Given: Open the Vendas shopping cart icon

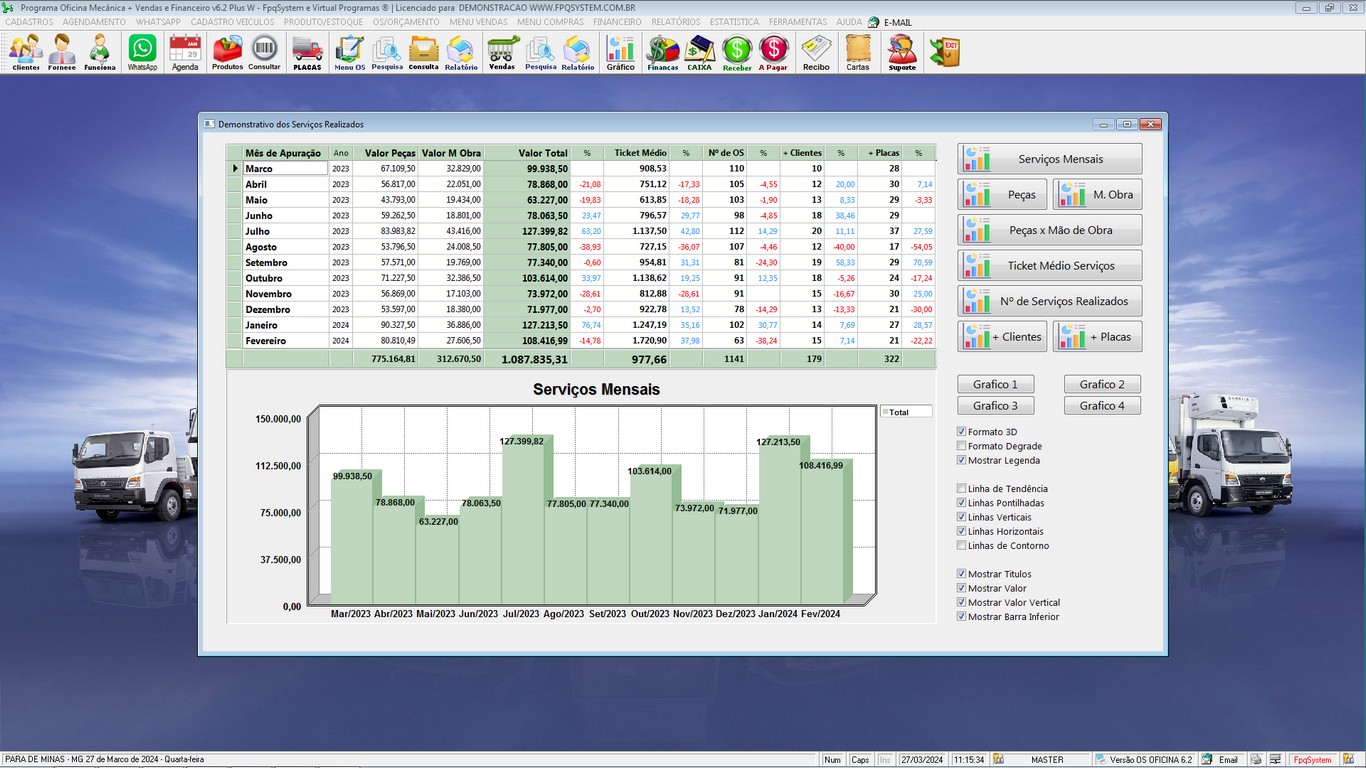Looking at the screenshot, I should (x=502, y=52).
